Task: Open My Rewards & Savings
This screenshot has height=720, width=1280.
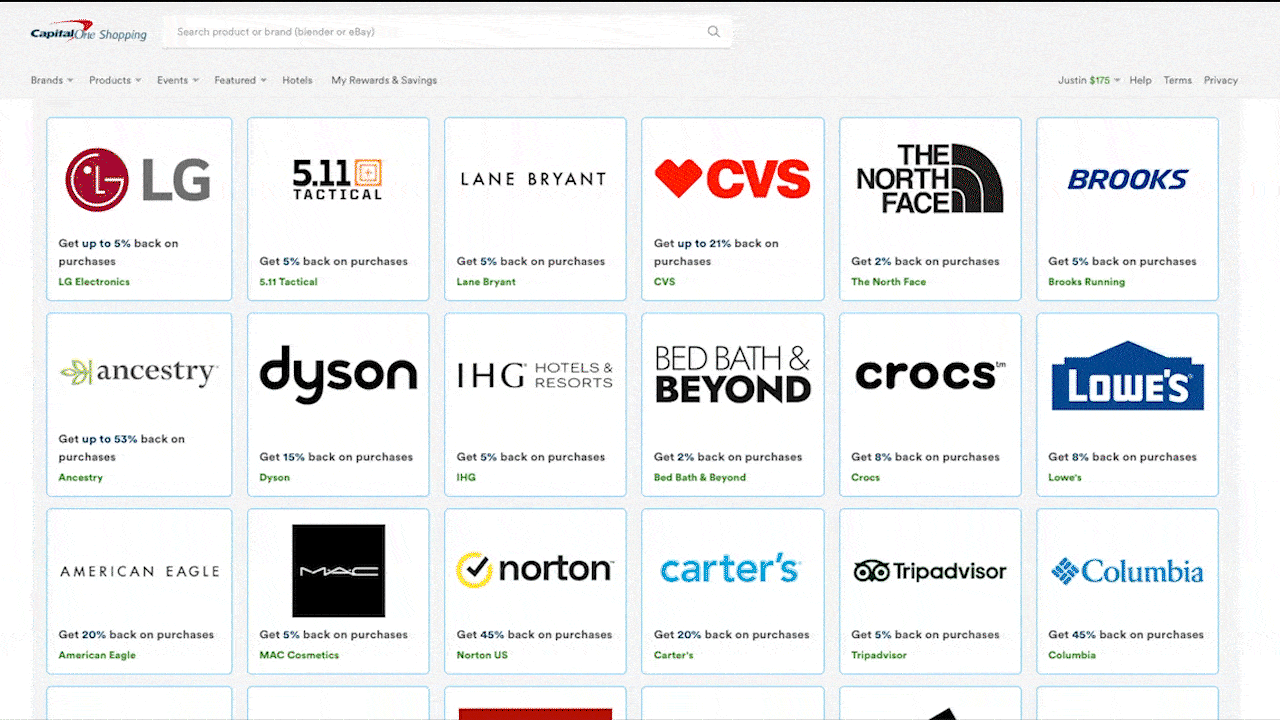Action: [384, 80]
